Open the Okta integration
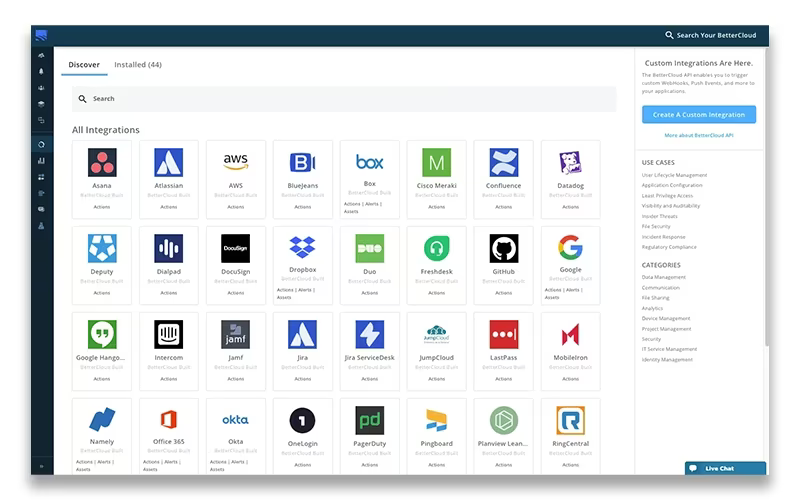Screen dimensions: 800x500 [x=236, y=437]
